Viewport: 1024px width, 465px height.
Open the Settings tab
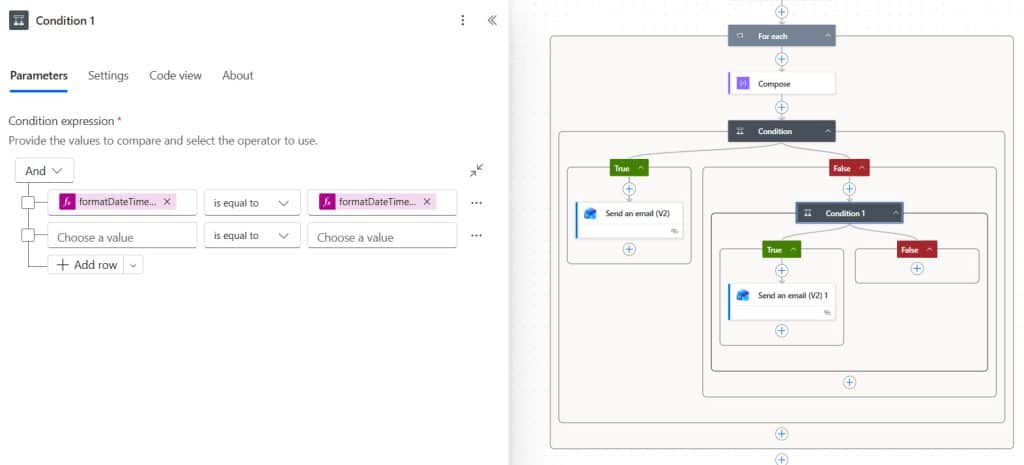coord(108,75)
